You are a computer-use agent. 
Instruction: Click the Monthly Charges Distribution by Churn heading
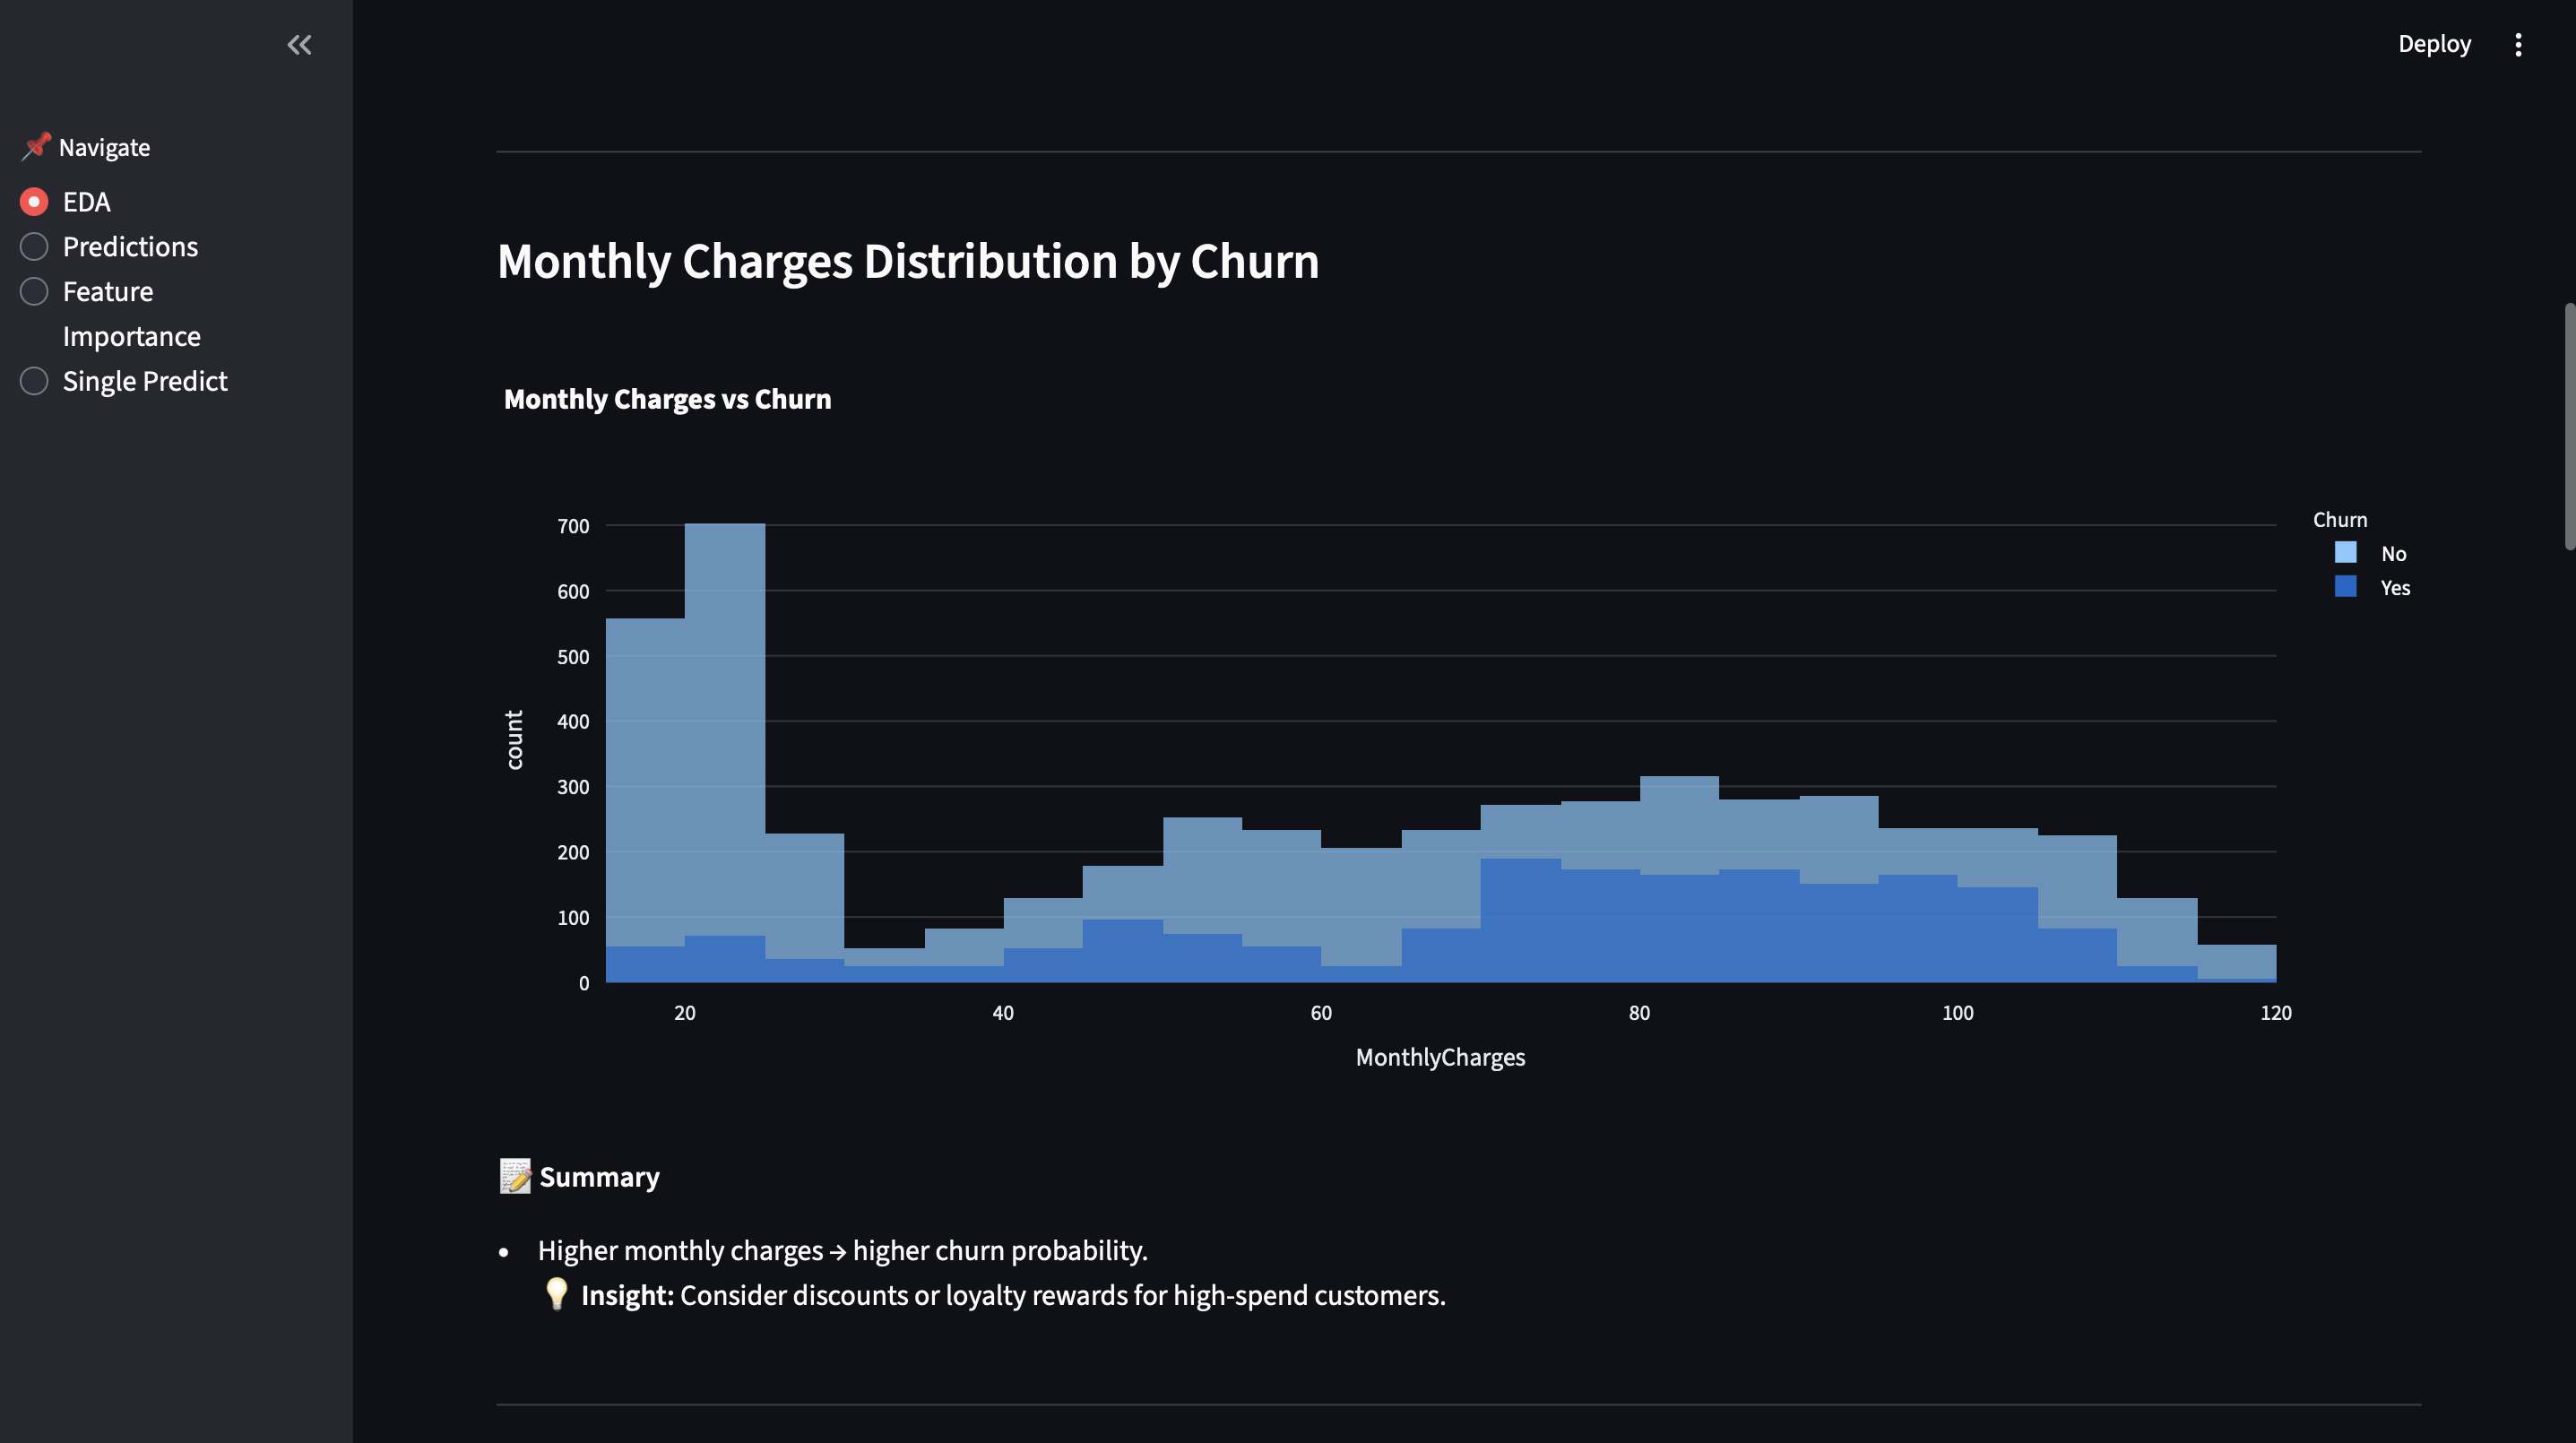click(908, 262)
